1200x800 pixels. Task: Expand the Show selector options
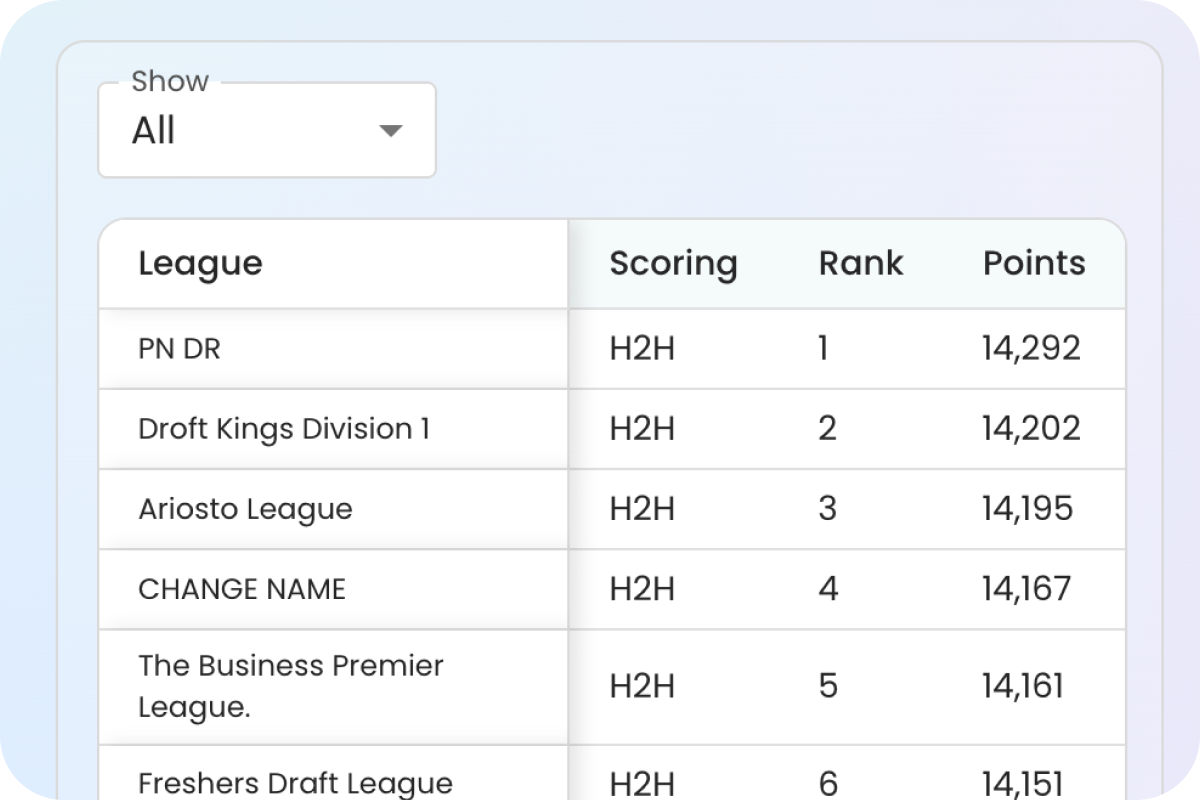tap(266, 130)
